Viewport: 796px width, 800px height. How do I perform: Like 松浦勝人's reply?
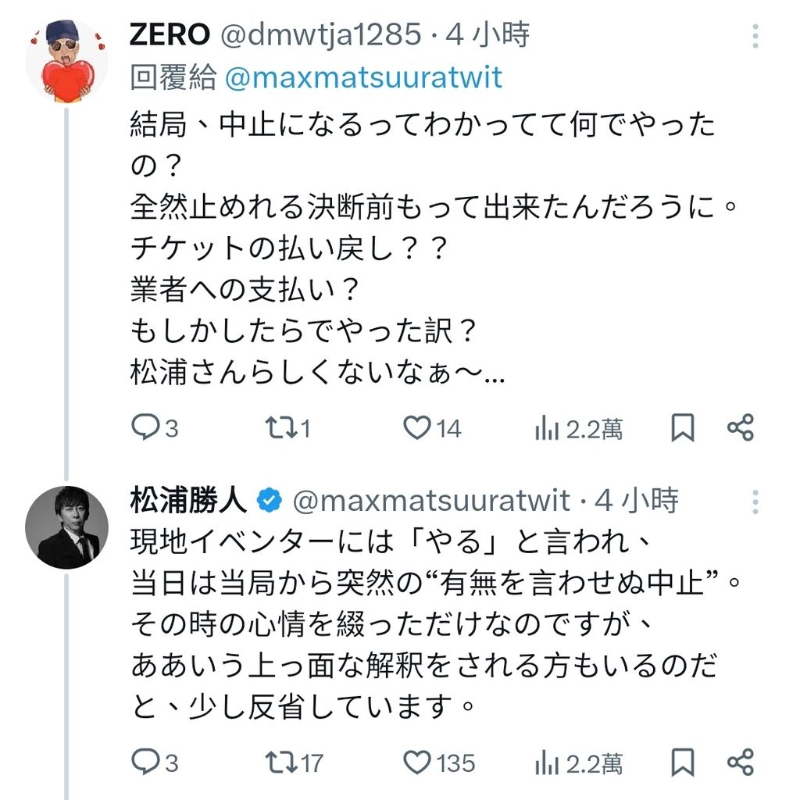pyautogui.click(x=417, y=761)
